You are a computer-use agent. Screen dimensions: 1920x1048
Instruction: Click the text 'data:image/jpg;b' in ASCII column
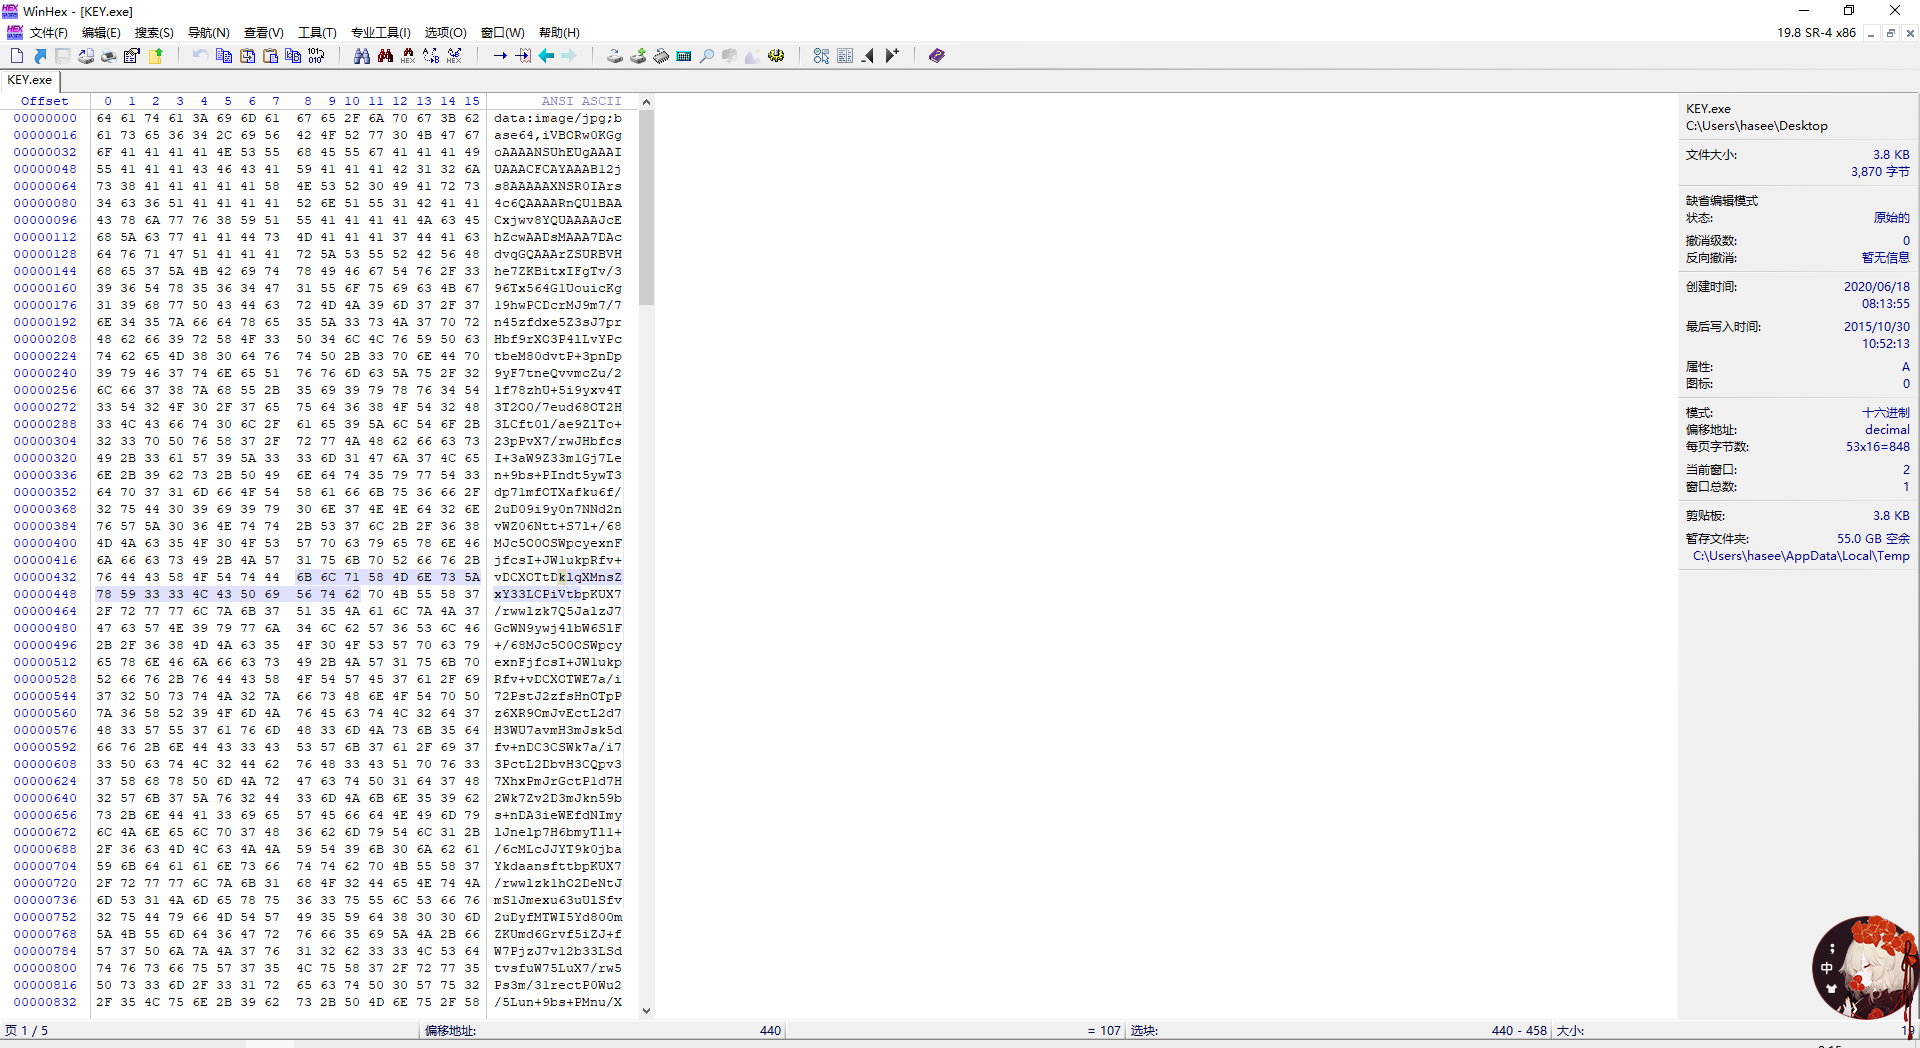557,118
